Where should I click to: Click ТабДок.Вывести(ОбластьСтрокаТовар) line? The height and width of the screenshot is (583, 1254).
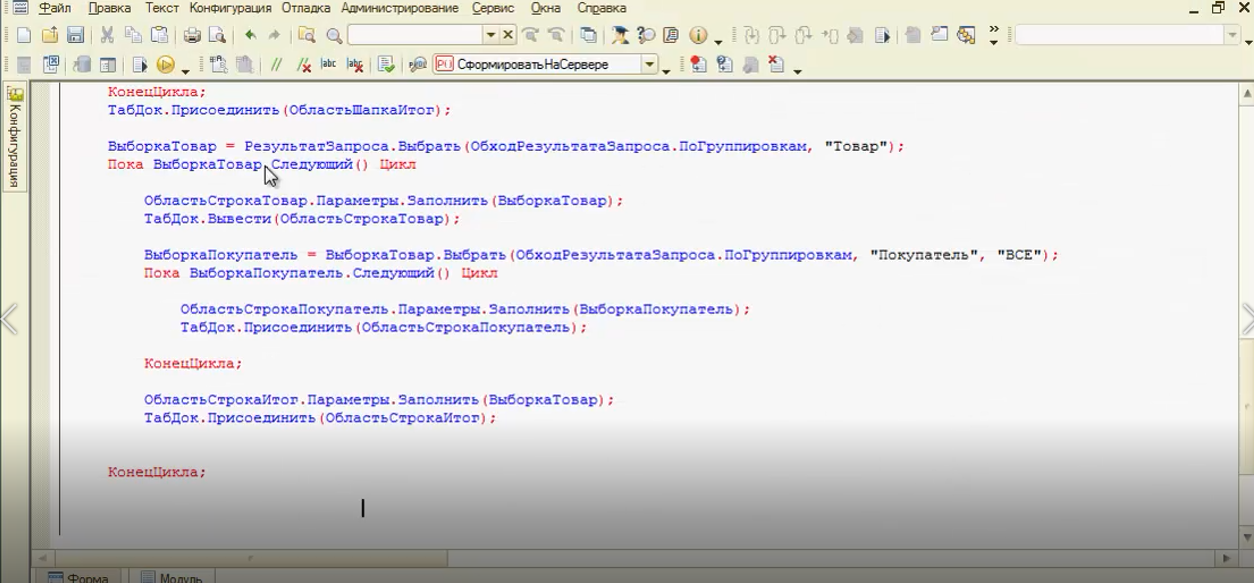click(302, 218)
